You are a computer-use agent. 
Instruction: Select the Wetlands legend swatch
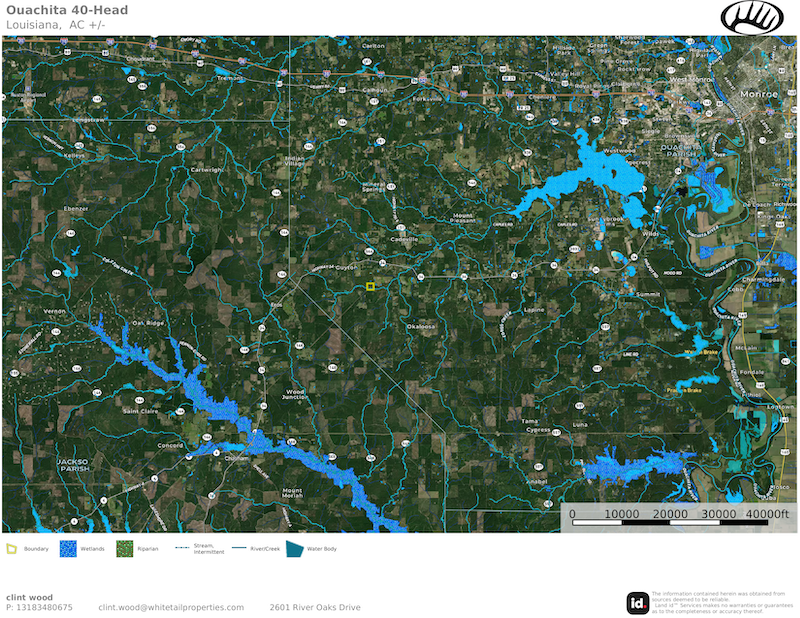coord(68,549)
